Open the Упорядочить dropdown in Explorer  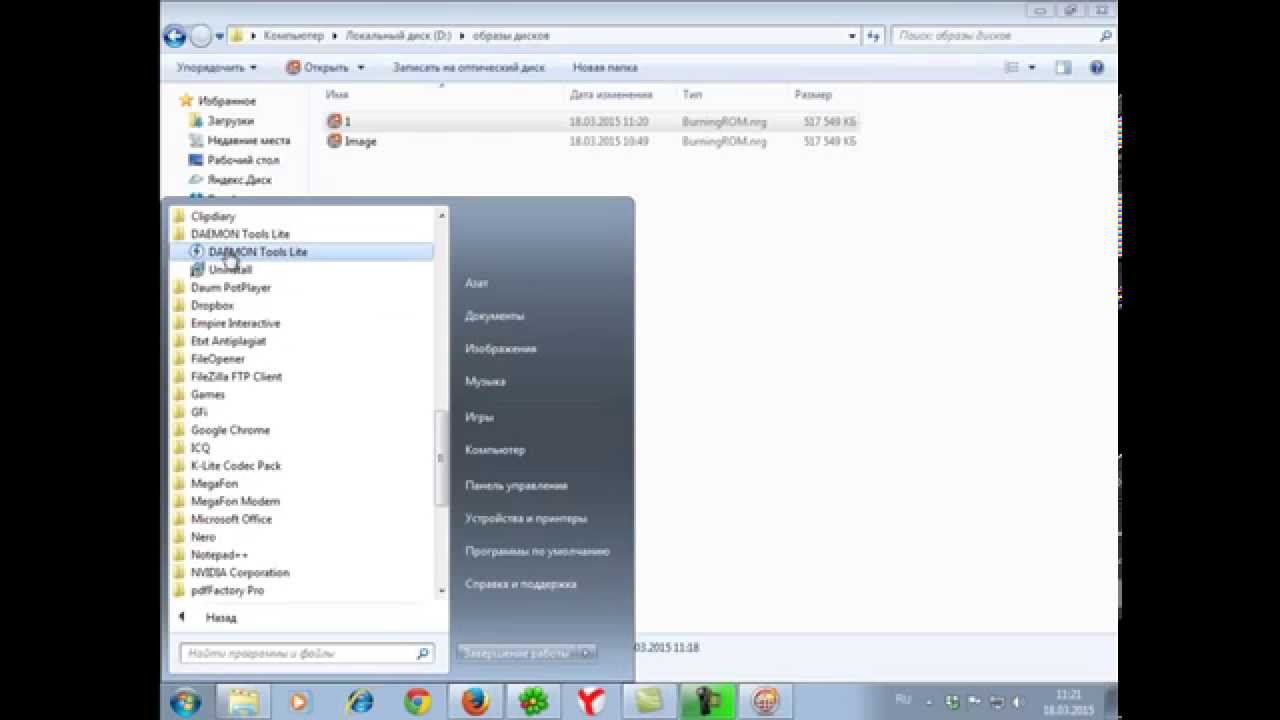point(217,68)
